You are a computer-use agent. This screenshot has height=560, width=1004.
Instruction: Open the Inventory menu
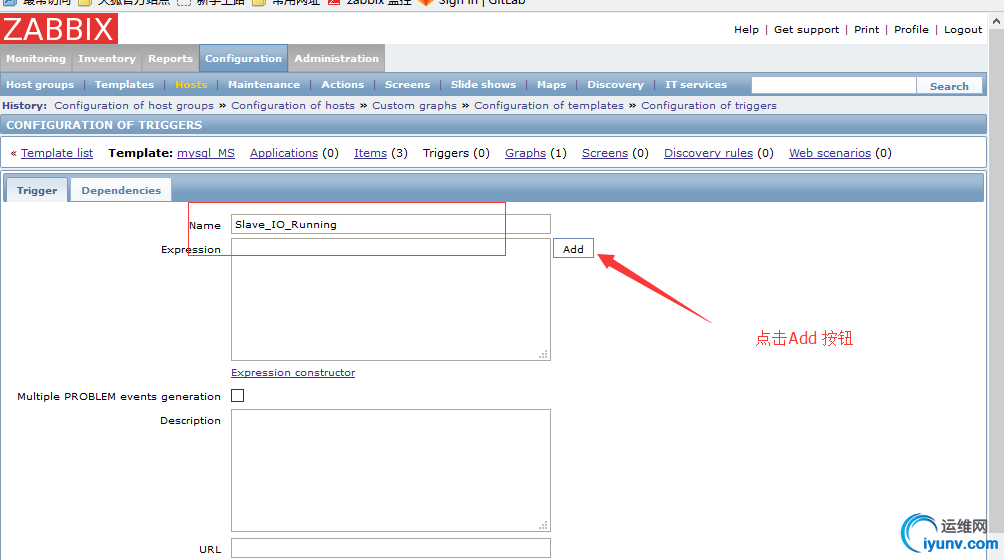[x=107, y=58]
